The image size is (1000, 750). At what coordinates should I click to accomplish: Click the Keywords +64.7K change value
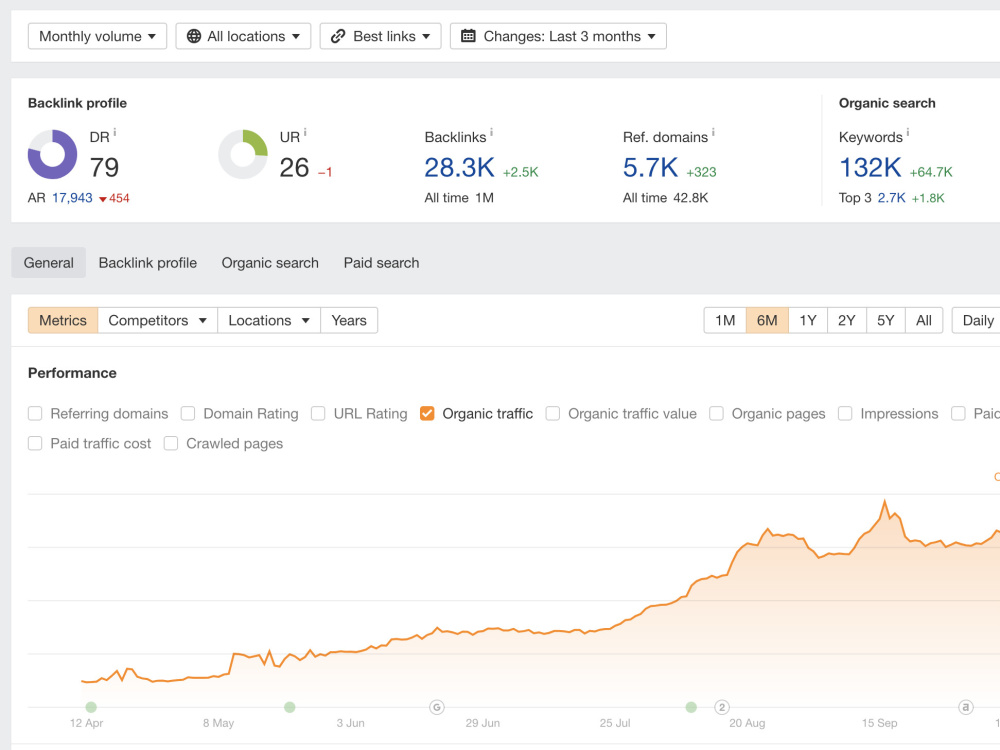931,172
